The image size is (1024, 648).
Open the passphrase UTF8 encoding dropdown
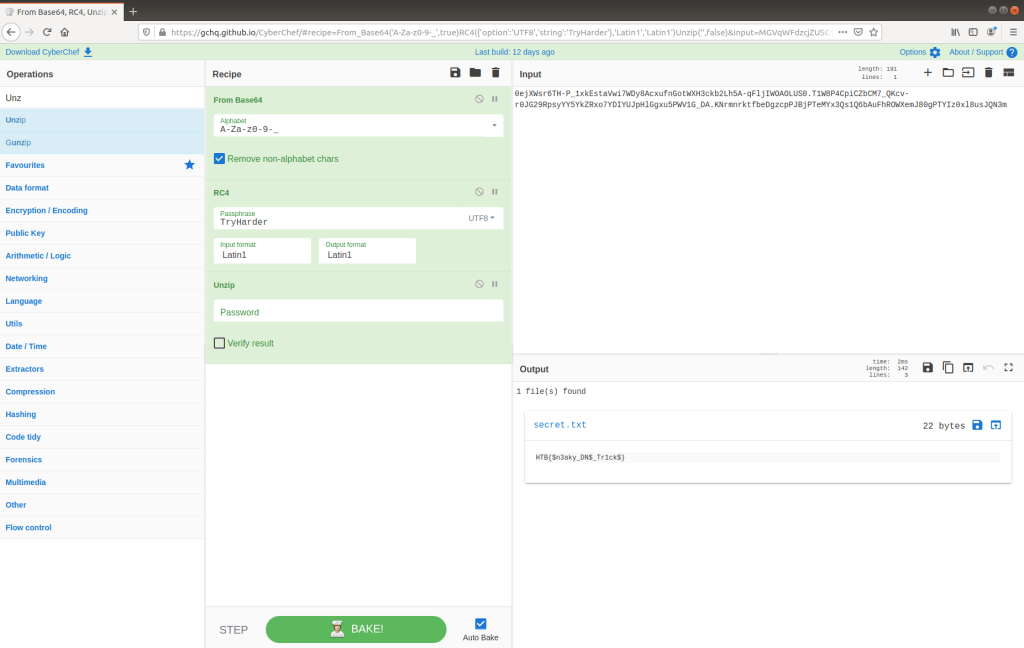coord(482,218)
